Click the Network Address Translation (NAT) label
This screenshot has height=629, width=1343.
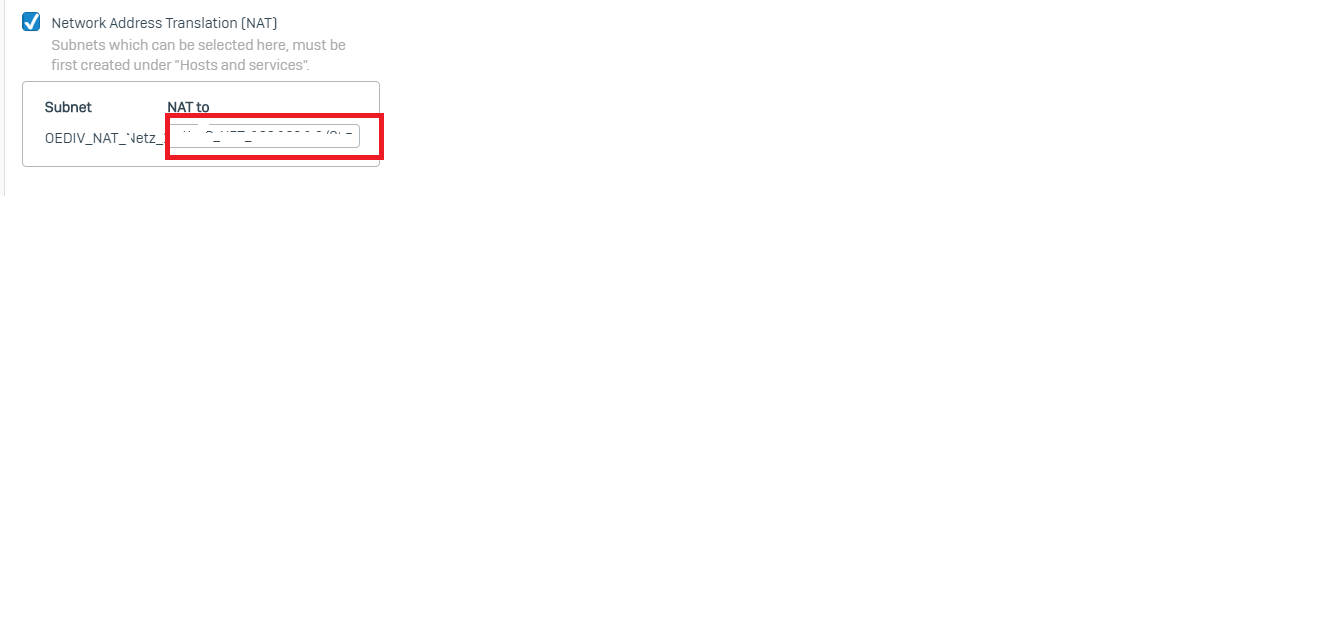tap(164, 22)
